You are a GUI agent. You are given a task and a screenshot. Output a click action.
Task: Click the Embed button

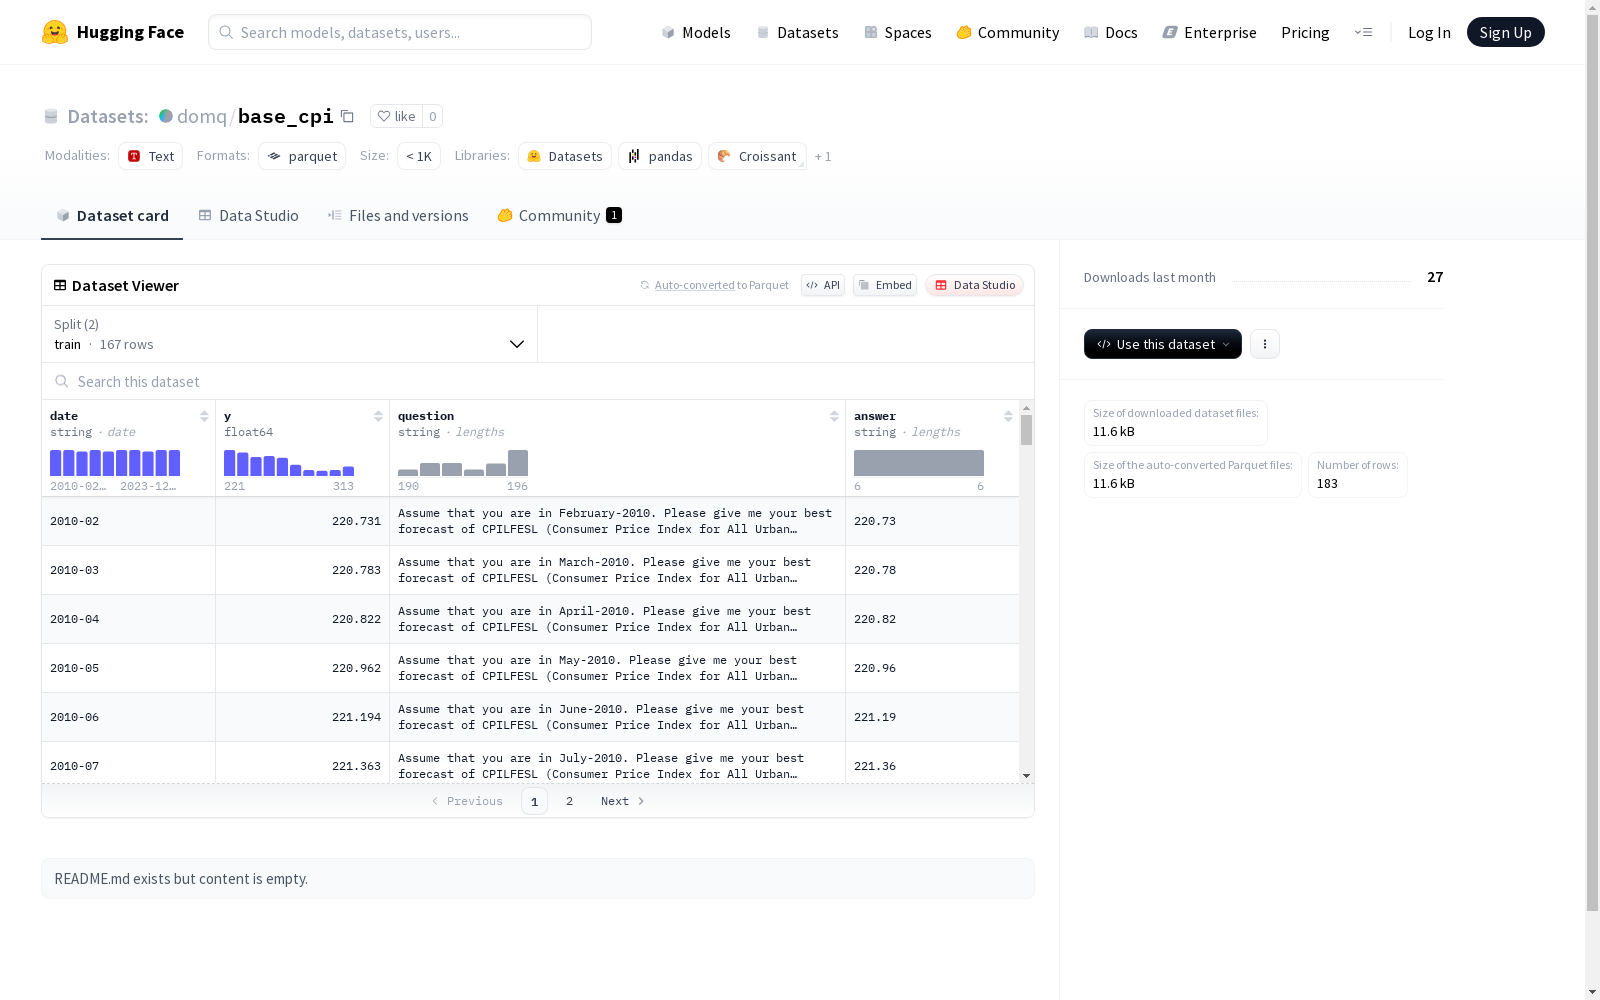coord(885,285)
